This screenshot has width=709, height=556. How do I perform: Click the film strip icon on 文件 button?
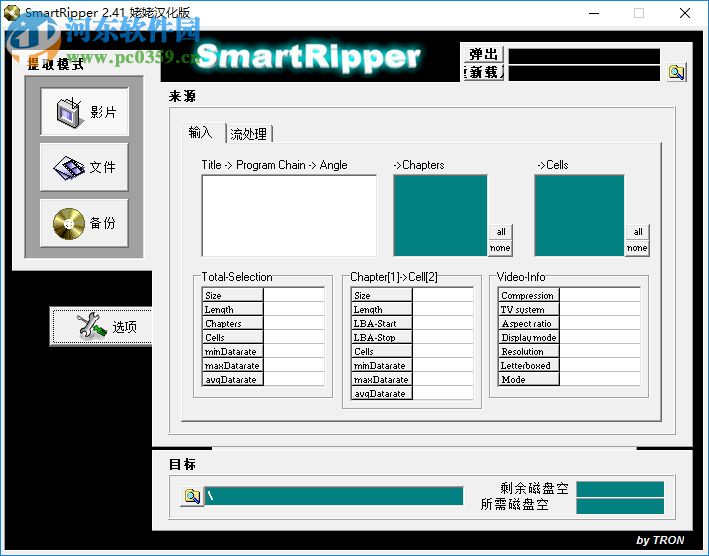coord(69,167)
